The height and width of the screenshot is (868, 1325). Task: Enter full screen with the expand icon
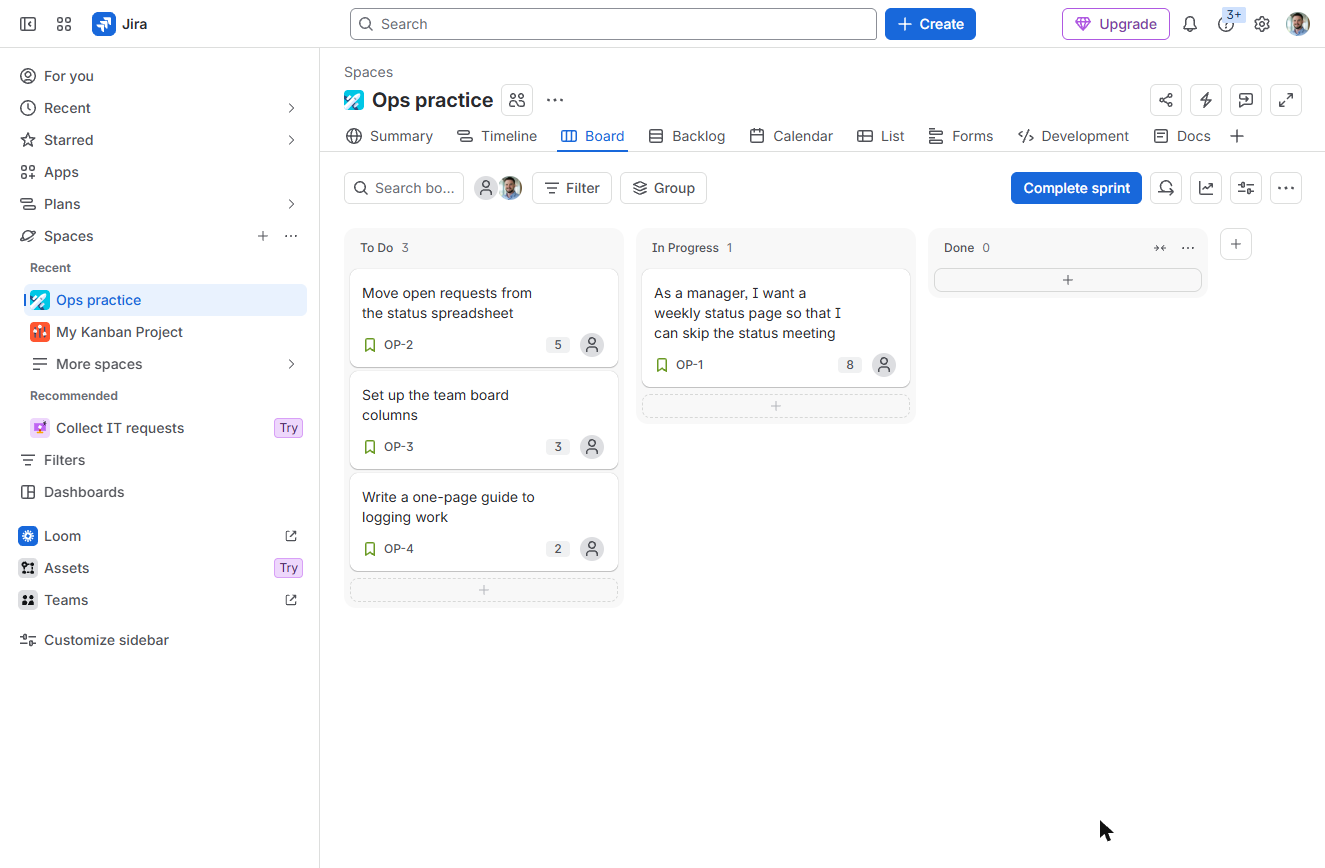click(x=1286, y=100)
